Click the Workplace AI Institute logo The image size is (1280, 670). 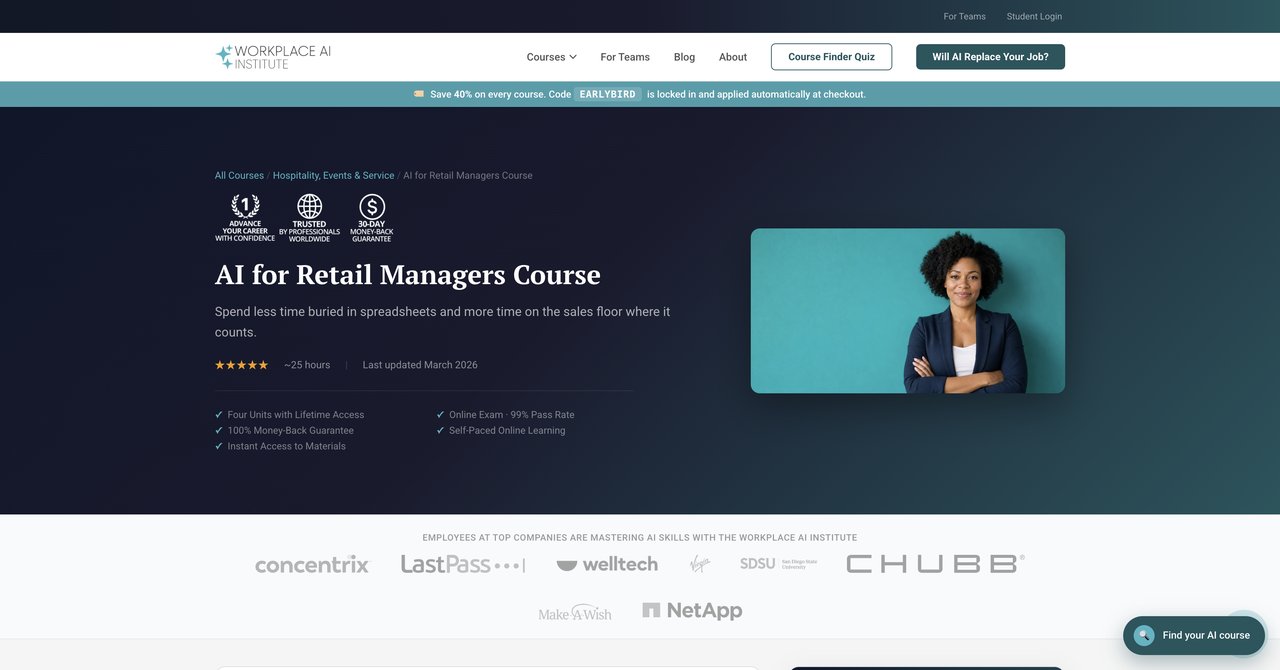click(x=273, y=57)
